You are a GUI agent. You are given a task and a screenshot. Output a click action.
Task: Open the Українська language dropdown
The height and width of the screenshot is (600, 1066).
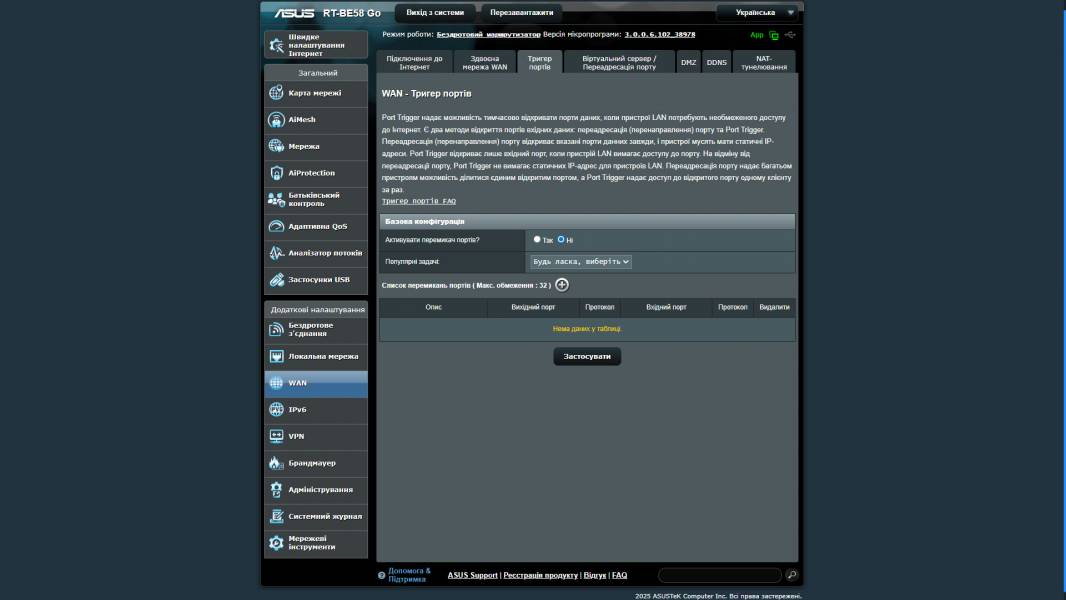tap(759, 13)
